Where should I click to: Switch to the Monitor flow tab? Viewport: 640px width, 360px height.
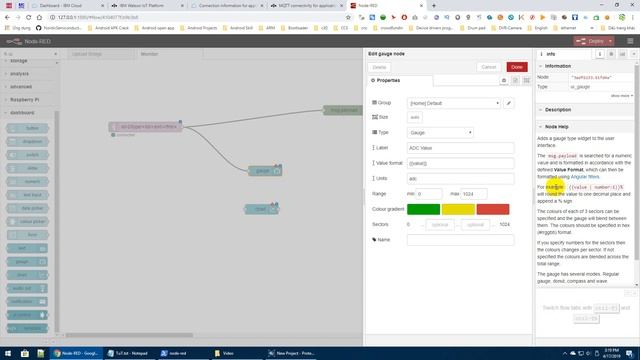pyautogui.click(x=168, y=54)
